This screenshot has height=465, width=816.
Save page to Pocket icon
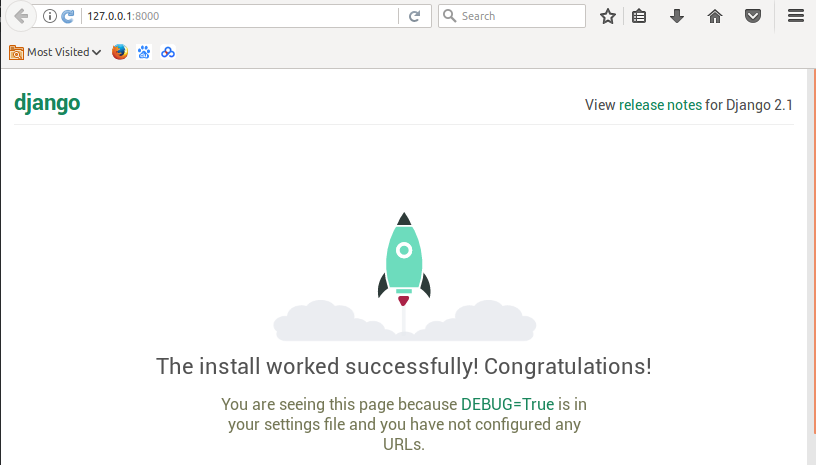[753, 16]
